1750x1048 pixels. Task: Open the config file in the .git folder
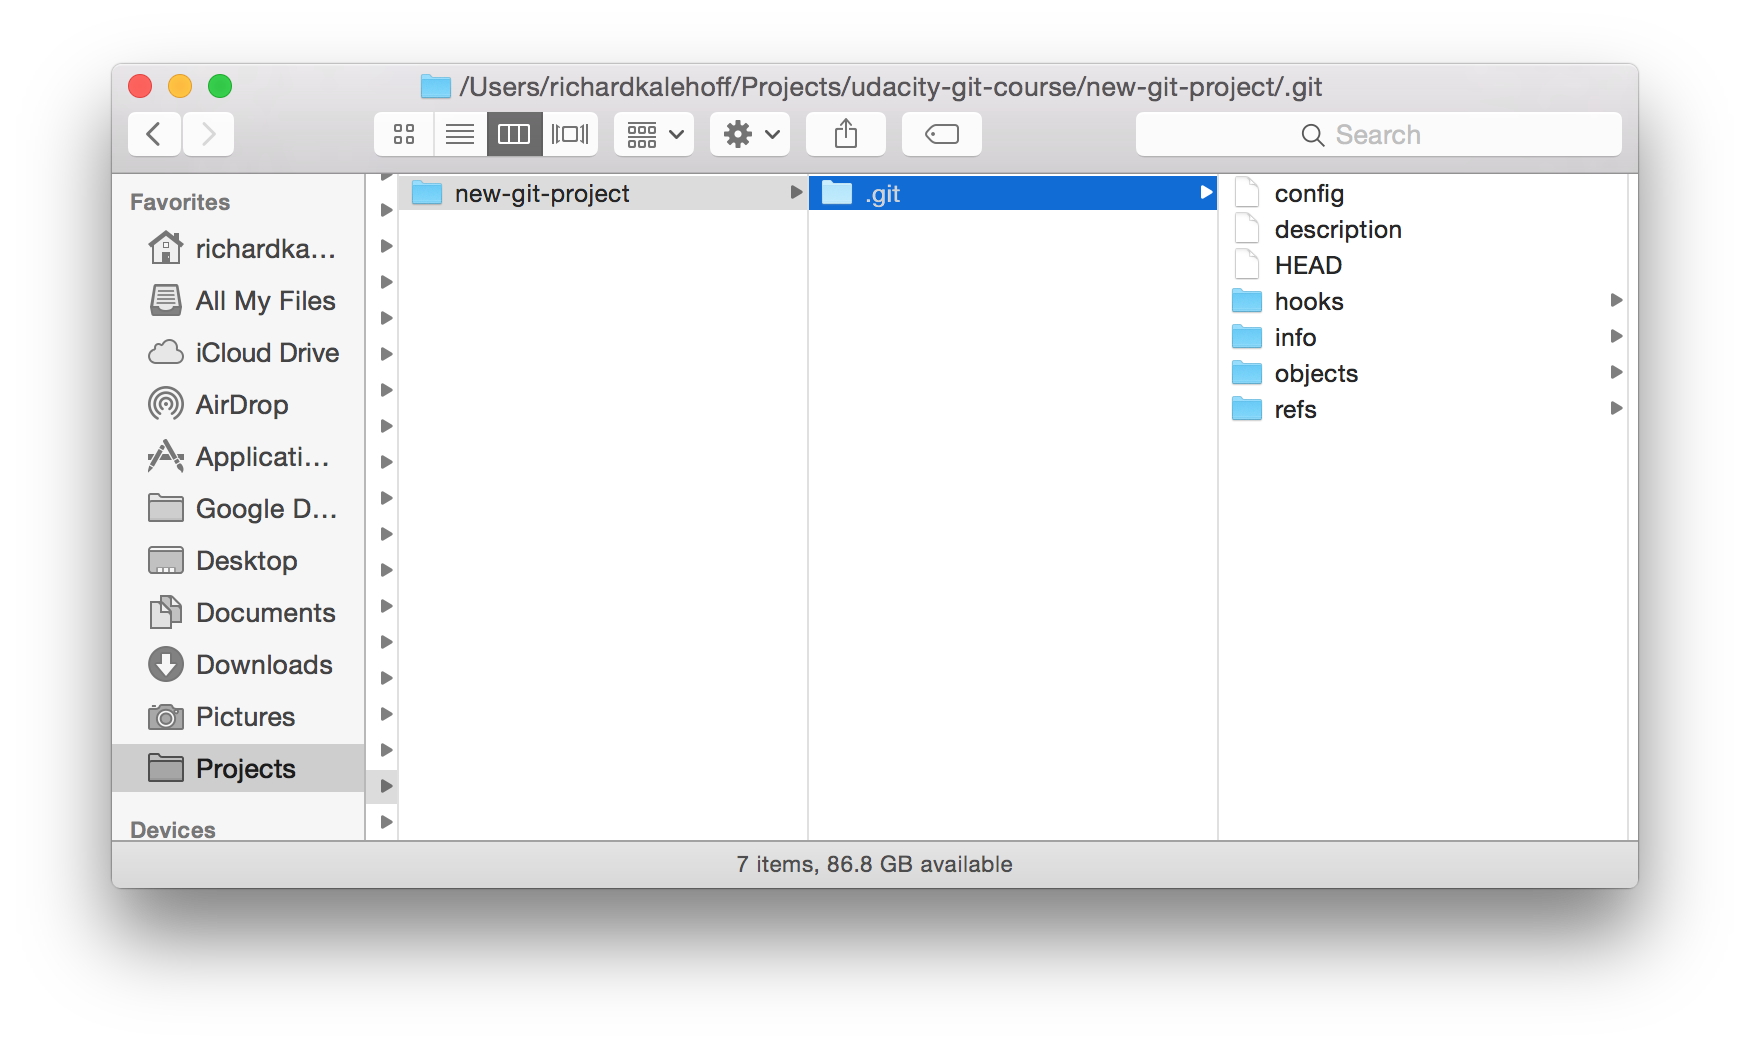coord(1308,193)
